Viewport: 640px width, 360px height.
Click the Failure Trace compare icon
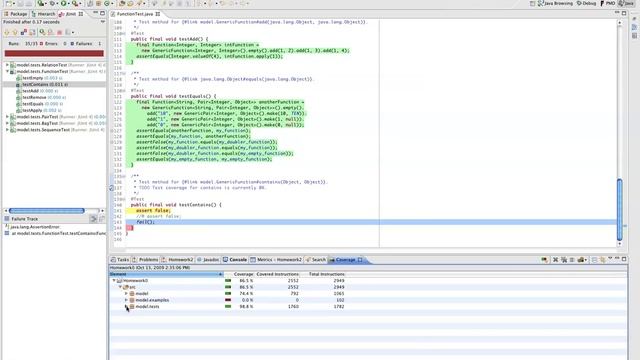(102, 219)
